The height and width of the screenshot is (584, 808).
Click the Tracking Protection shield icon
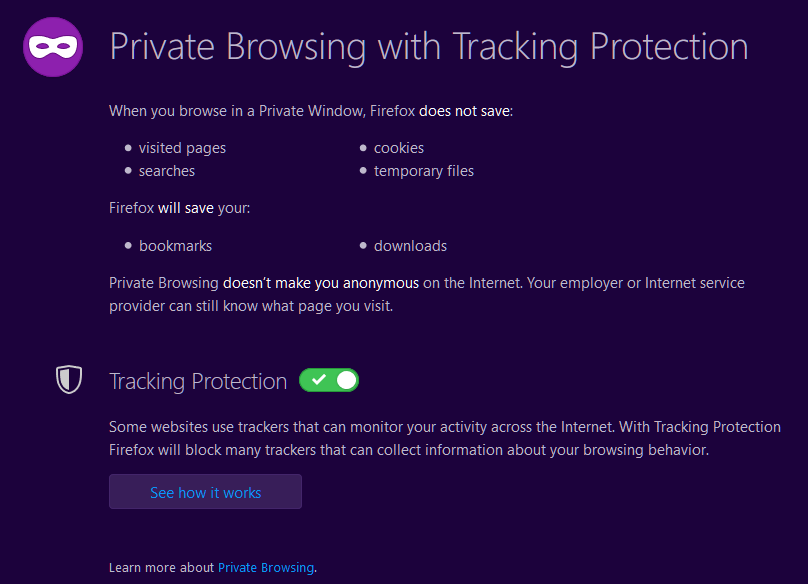[x=69, y=379]
